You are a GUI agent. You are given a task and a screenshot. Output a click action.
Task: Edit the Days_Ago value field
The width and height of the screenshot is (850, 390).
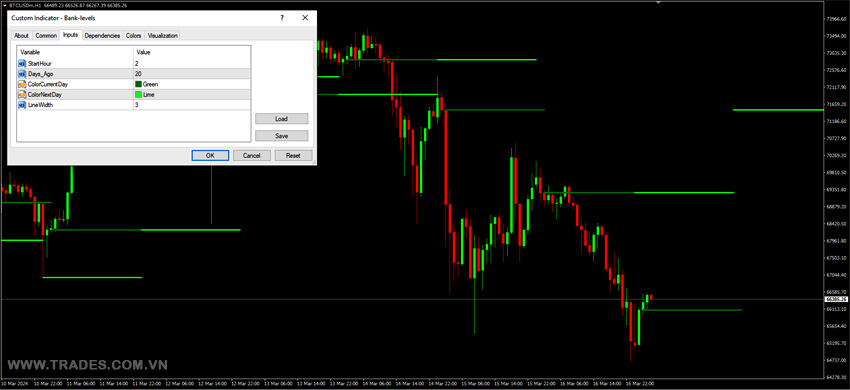192,74
